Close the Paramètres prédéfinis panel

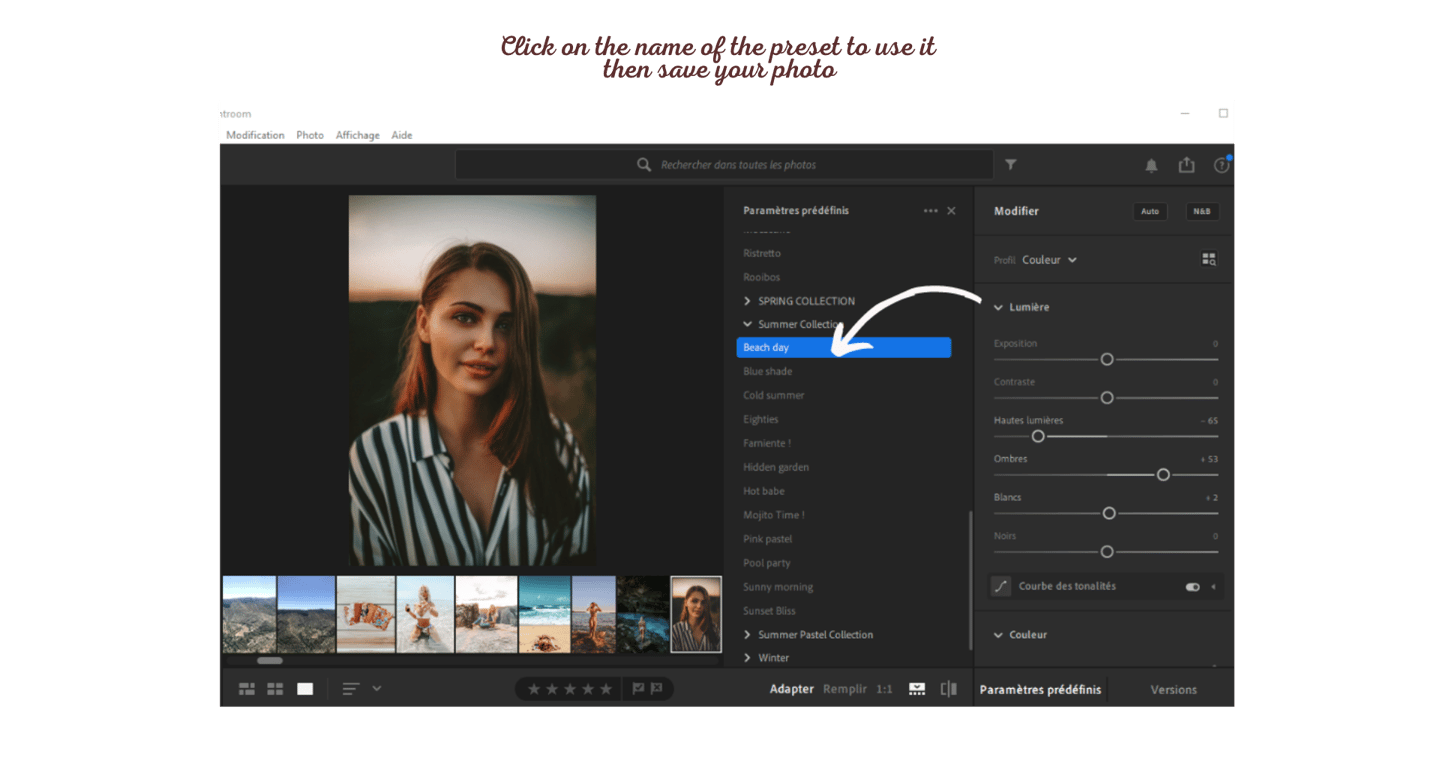click(x=951, y=211)
